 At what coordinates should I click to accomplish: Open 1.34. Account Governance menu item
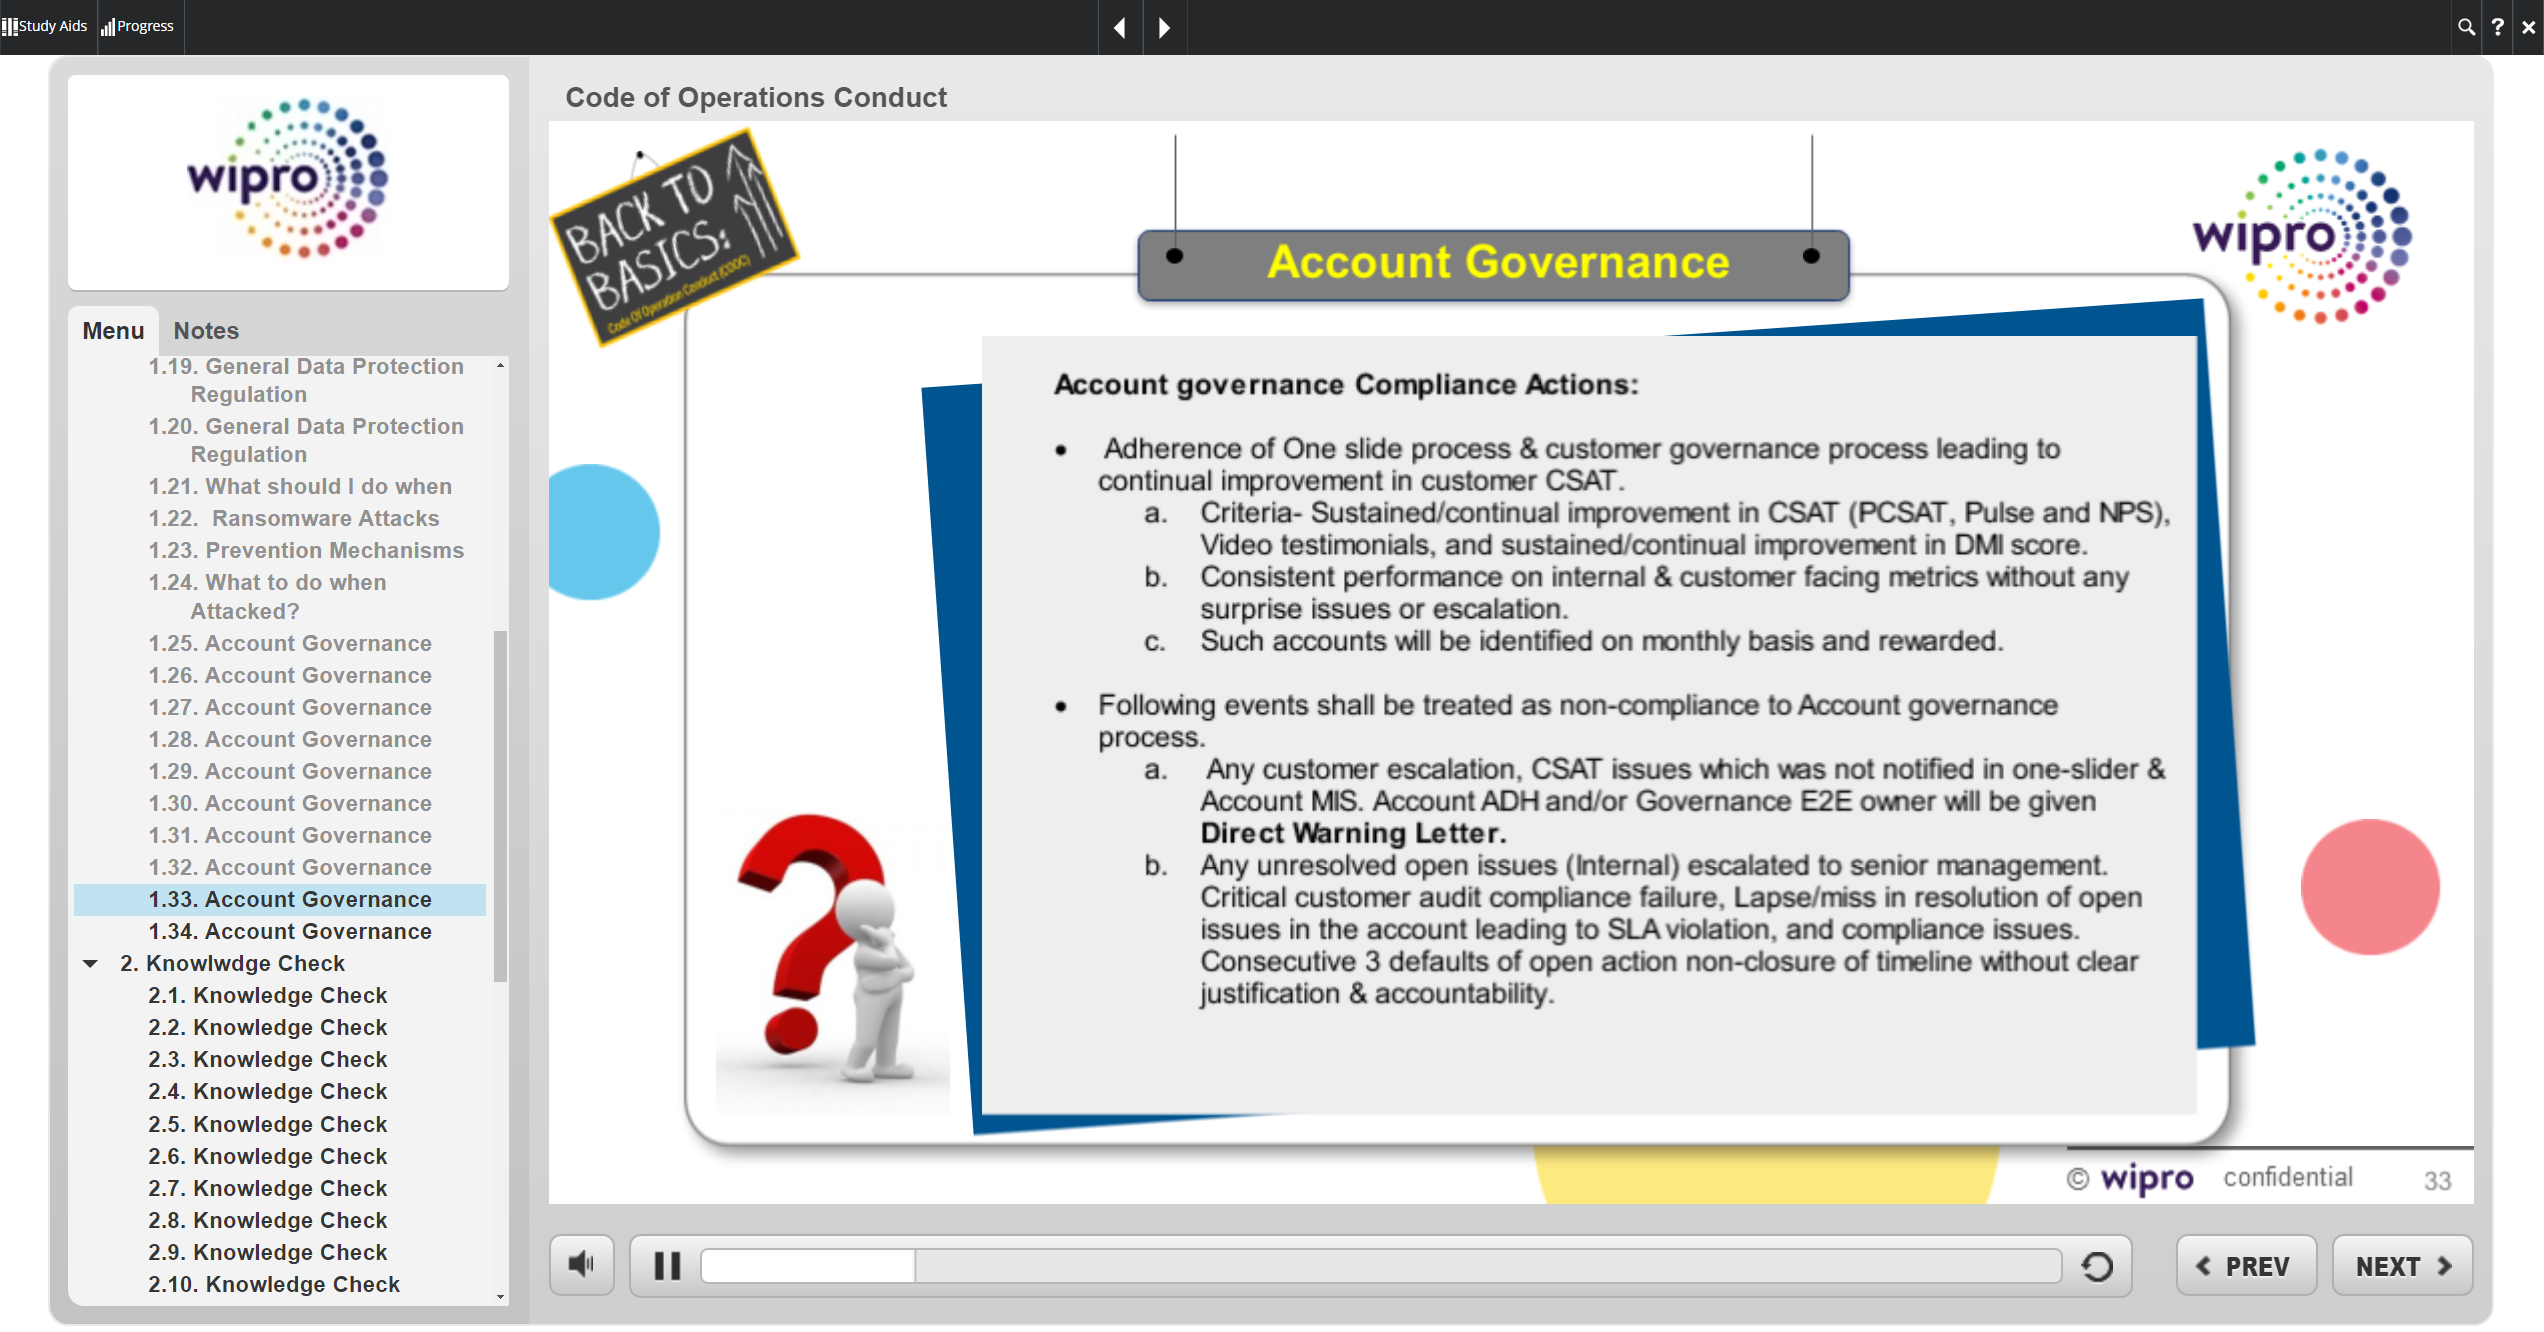click(x=290, y=932)
